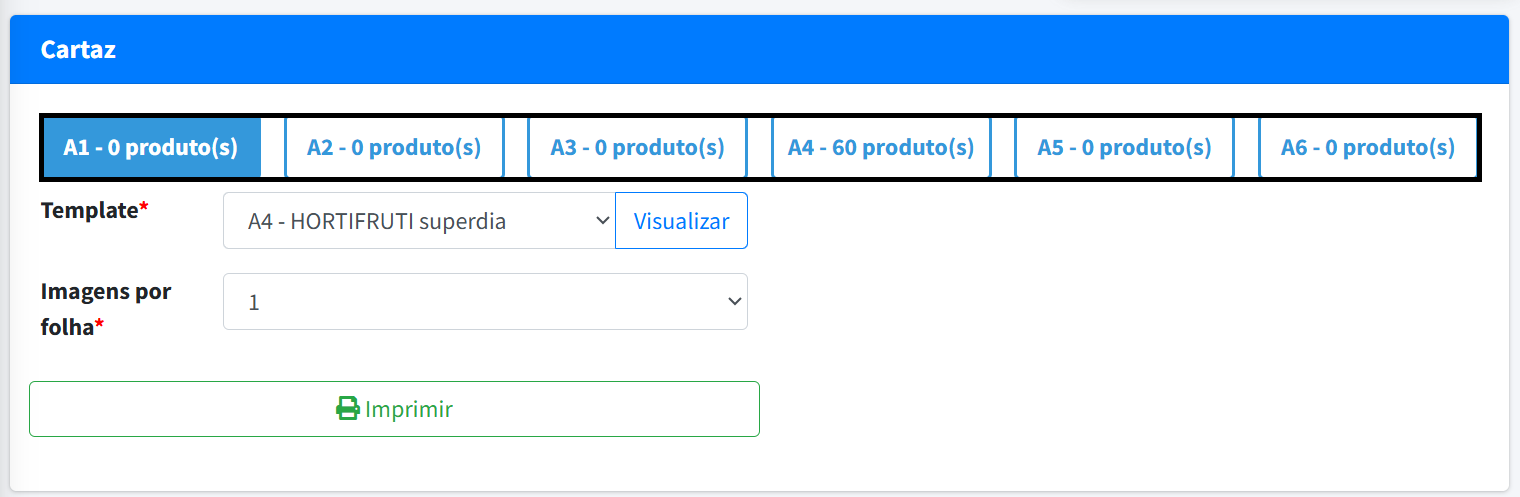Open the Template dropdown
Screen dimensions: 1520x497
(x=418, y=221)
